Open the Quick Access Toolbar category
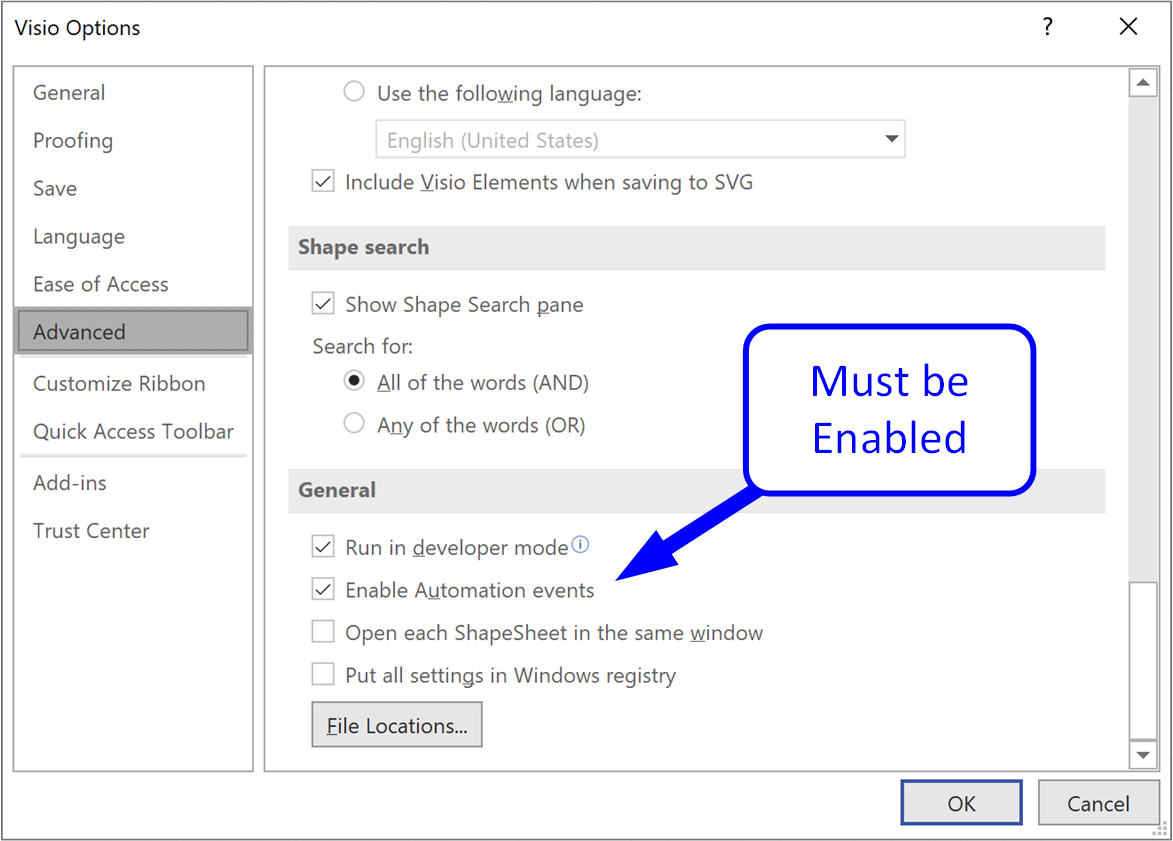 click(133, 432)
